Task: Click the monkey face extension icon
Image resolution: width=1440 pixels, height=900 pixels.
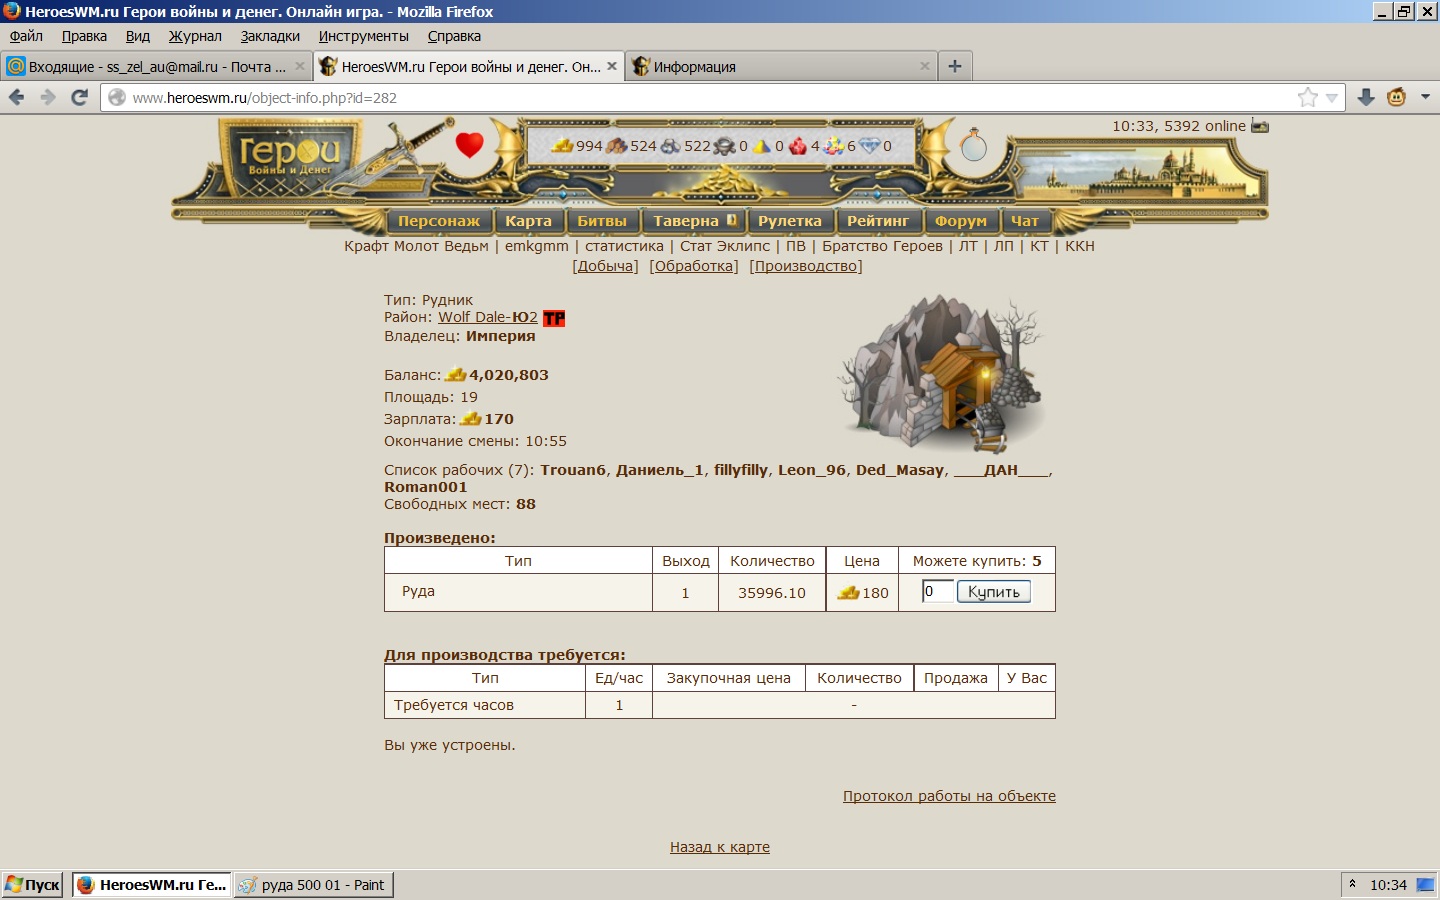Action: tap(1397, 97)
